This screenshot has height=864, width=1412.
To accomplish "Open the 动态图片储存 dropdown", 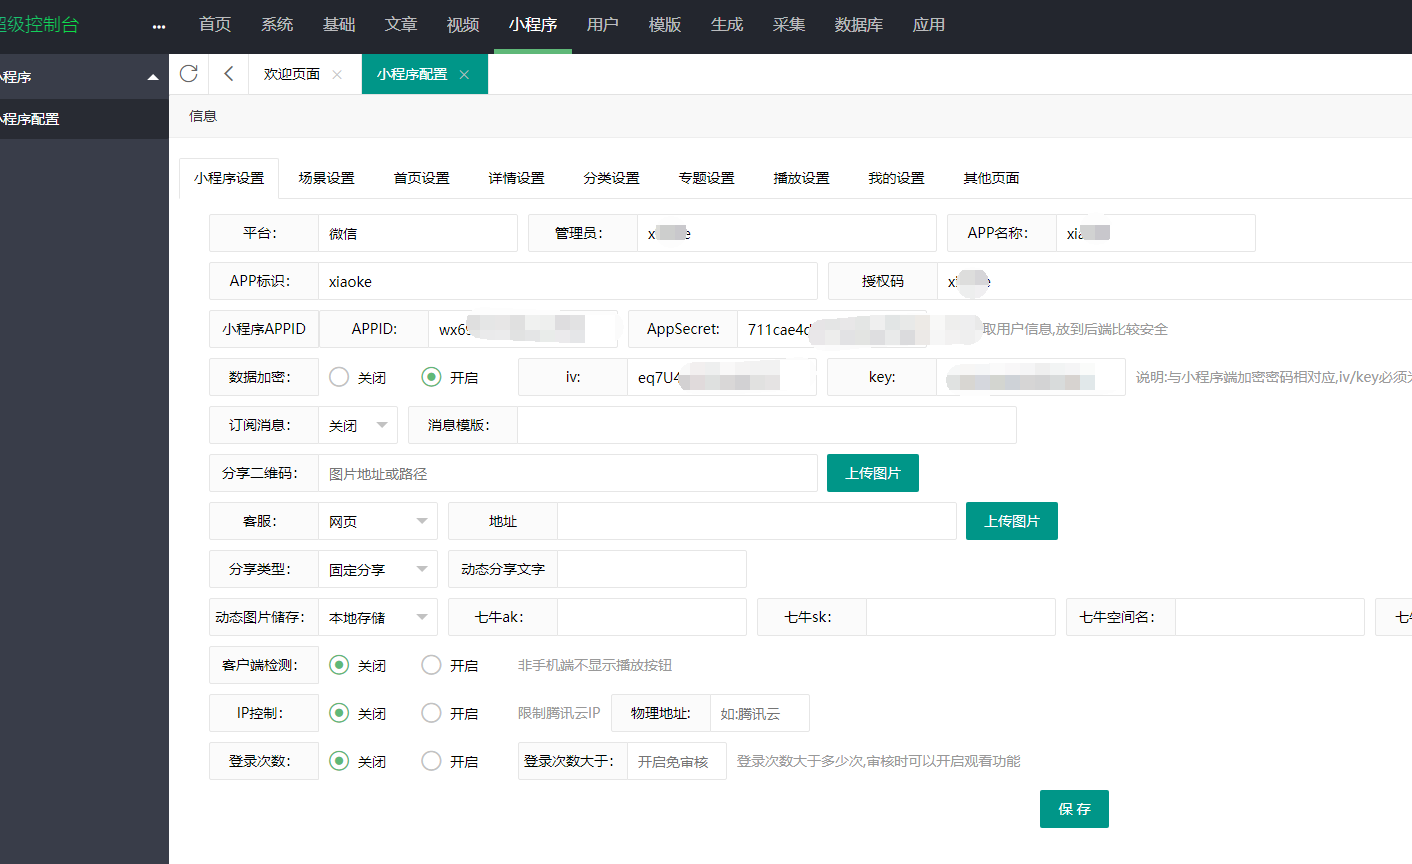I will click(378, 617).
